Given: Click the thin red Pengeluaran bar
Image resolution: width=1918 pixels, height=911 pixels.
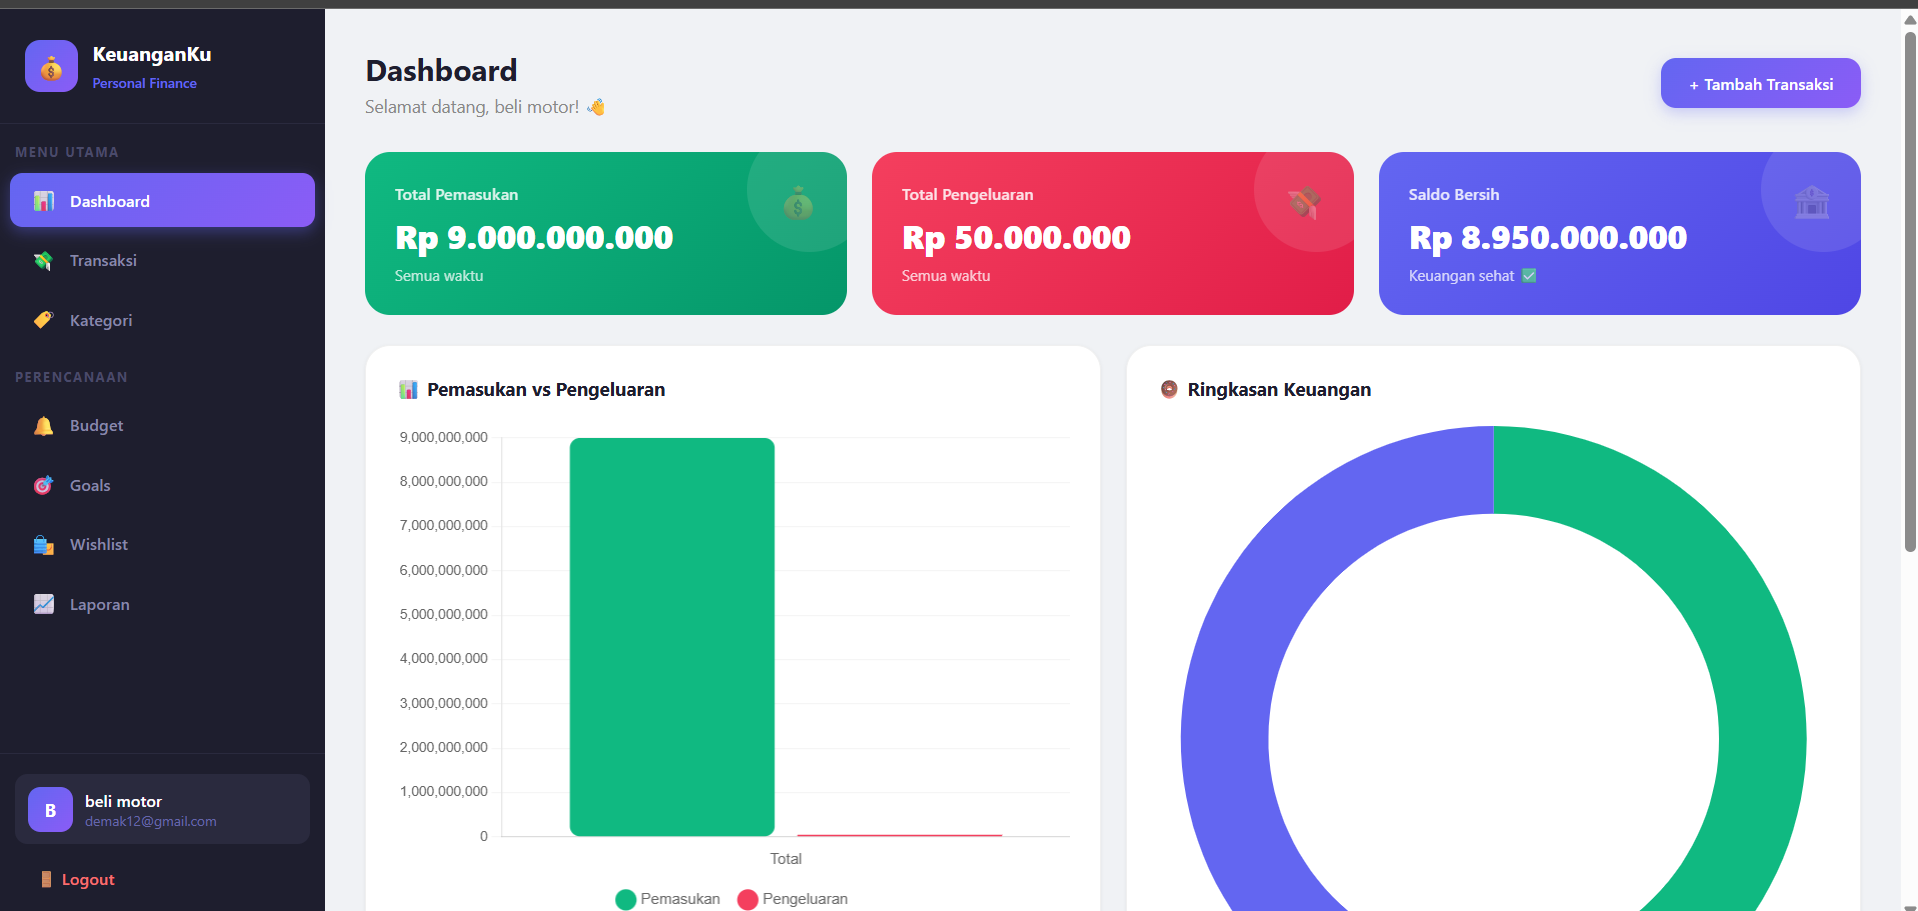Looking at the screenshot, I should click(900, 835).
